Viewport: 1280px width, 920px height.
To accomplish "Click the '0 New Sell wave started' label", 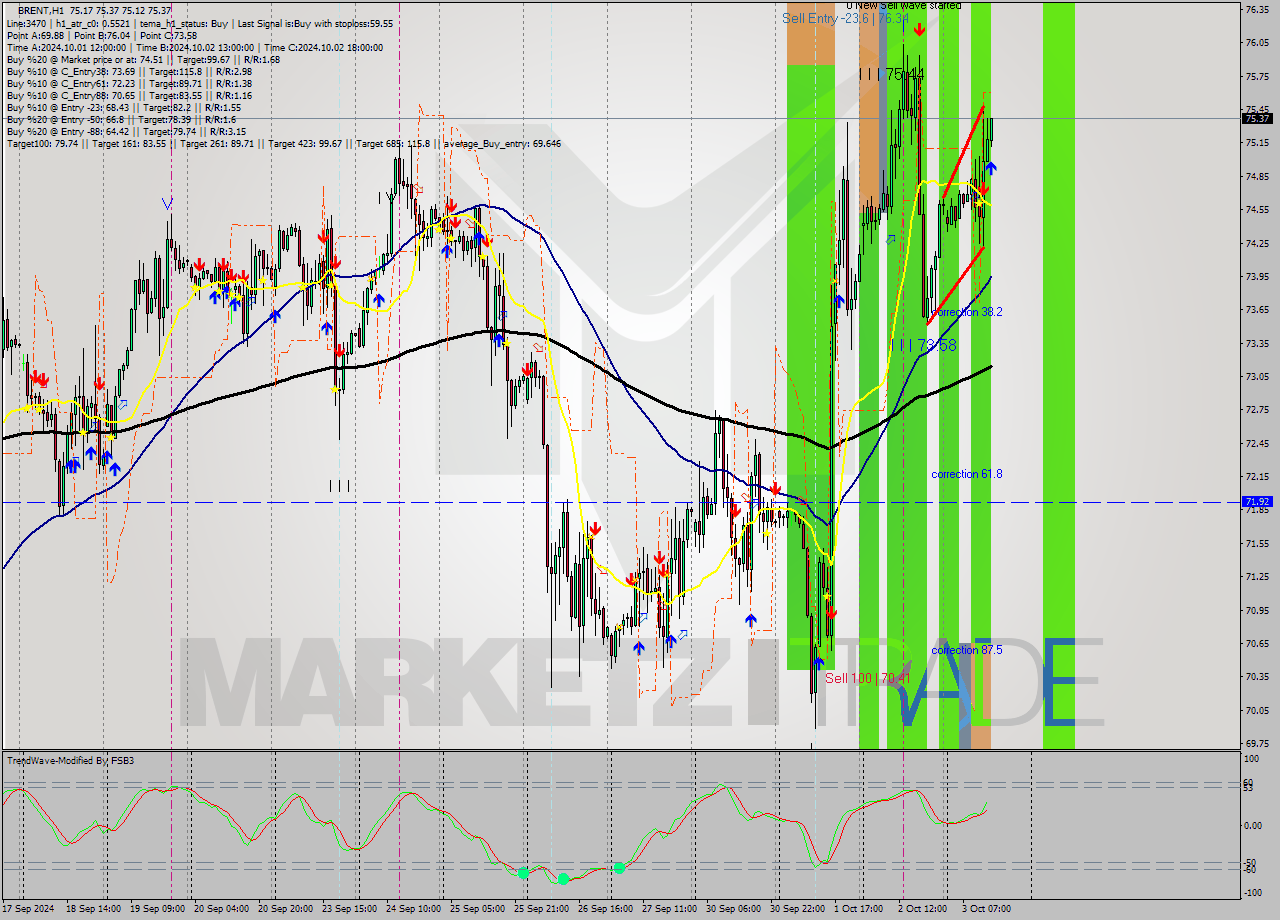I will (x=903, y=6).
